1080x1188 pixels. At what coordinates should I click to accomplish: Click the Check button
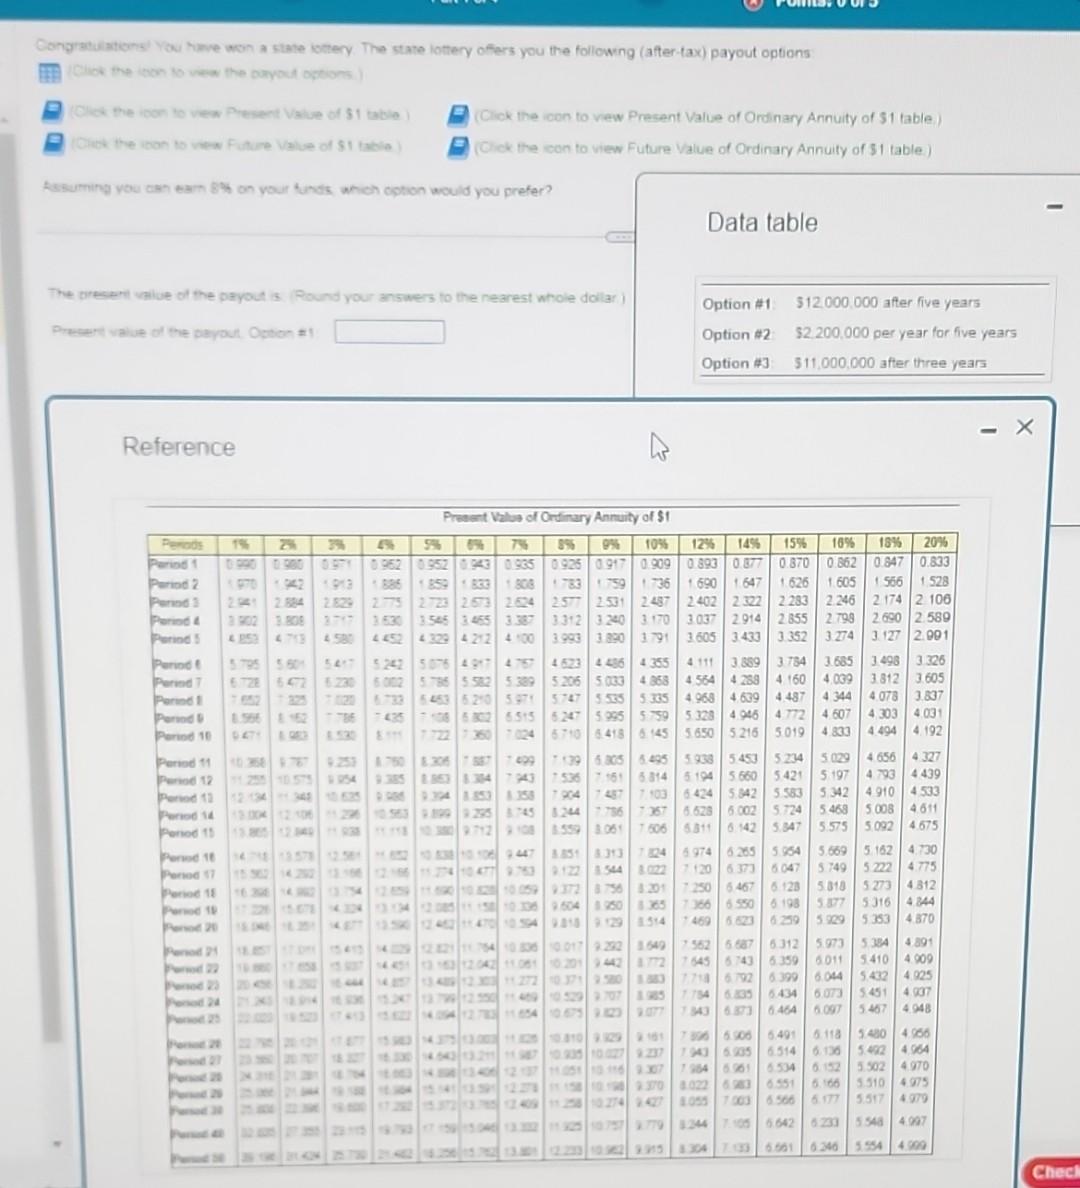pyautogui.click(x=1053, y=1170)
